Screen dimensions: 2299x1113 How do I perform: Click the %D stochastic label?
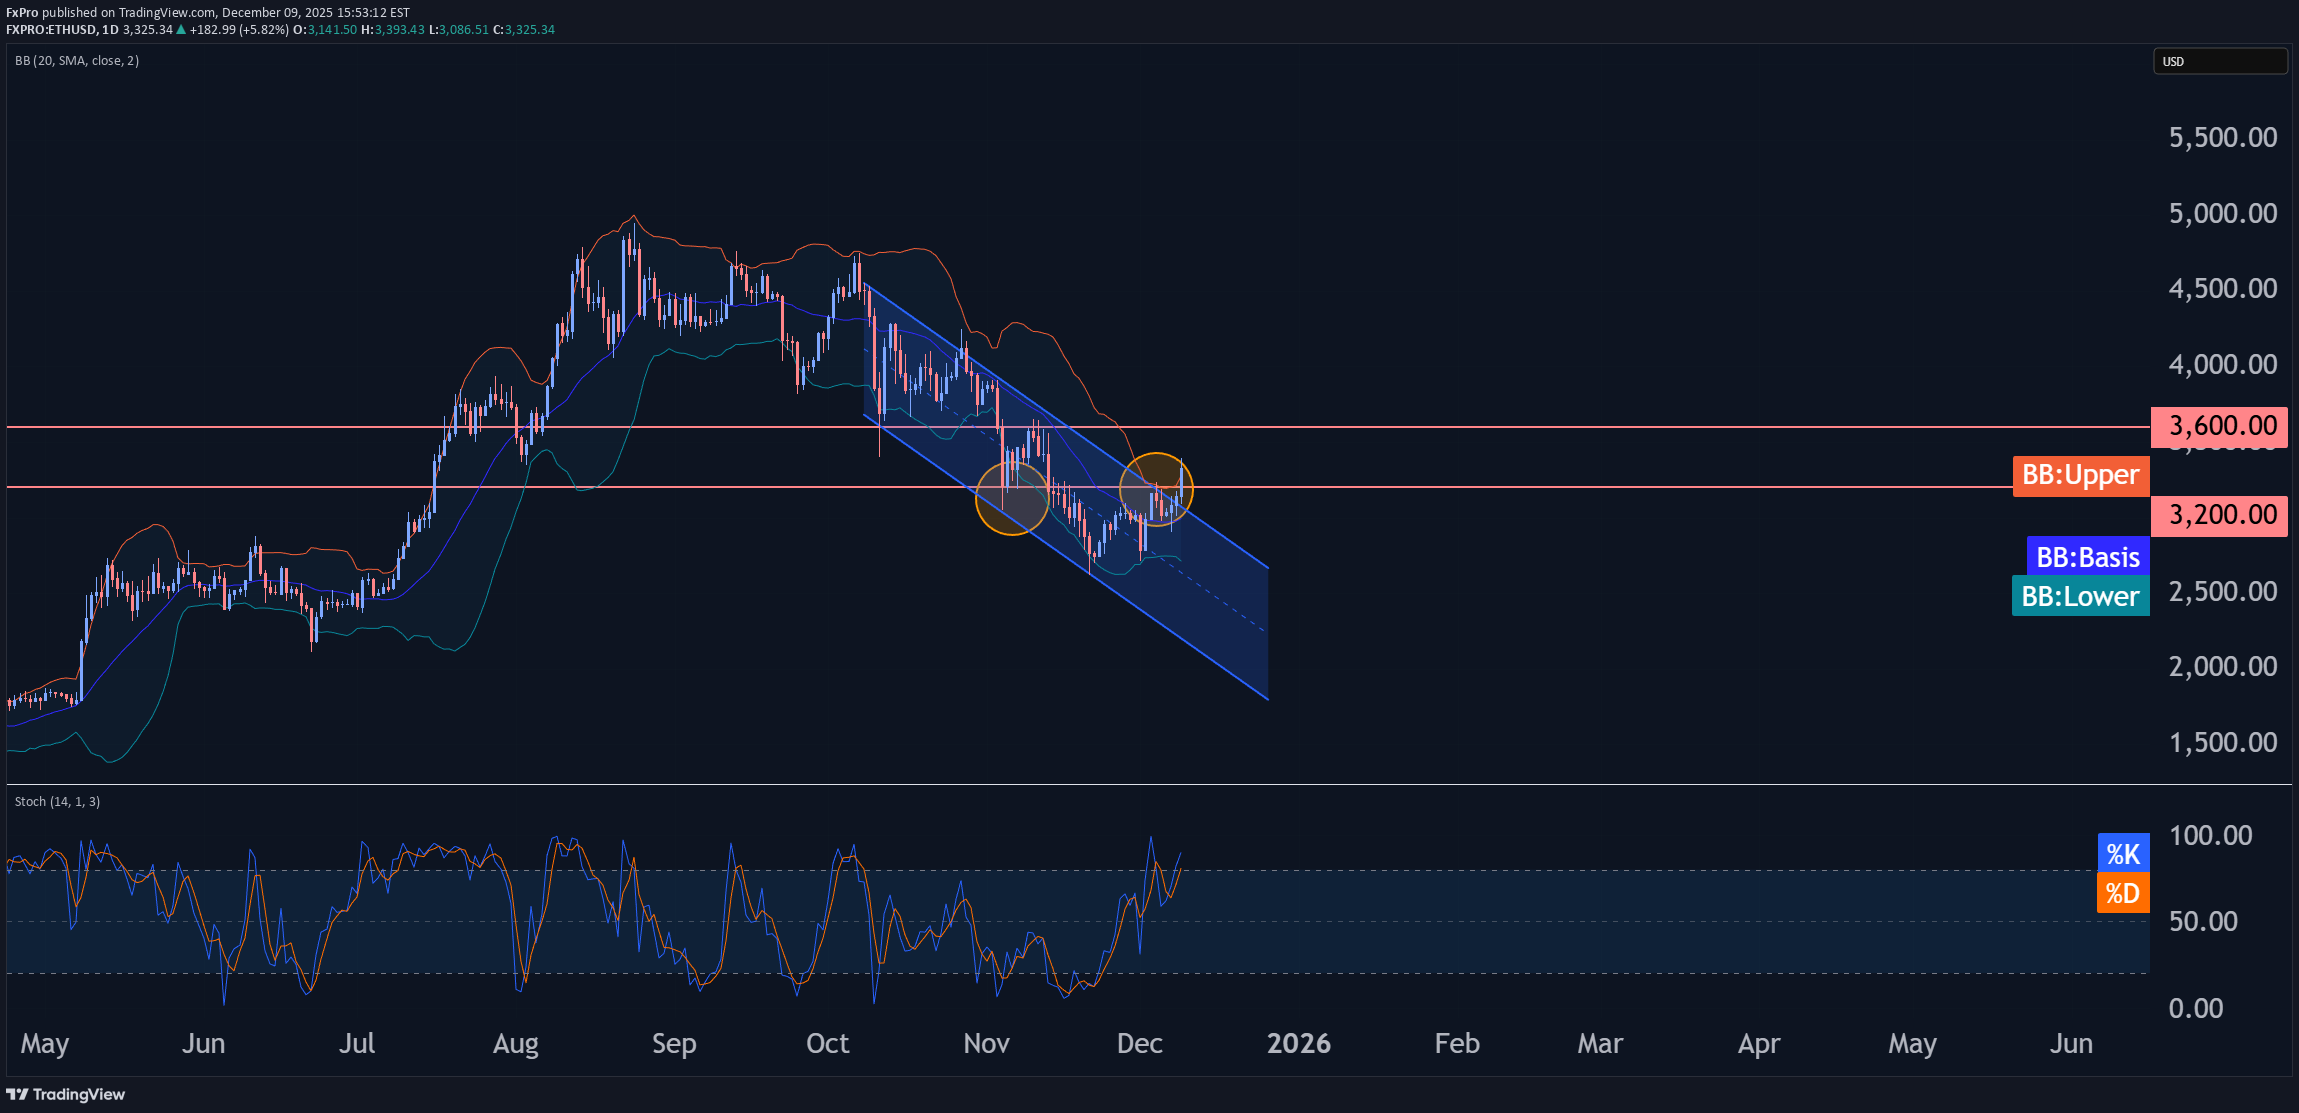click(2122, 893)
